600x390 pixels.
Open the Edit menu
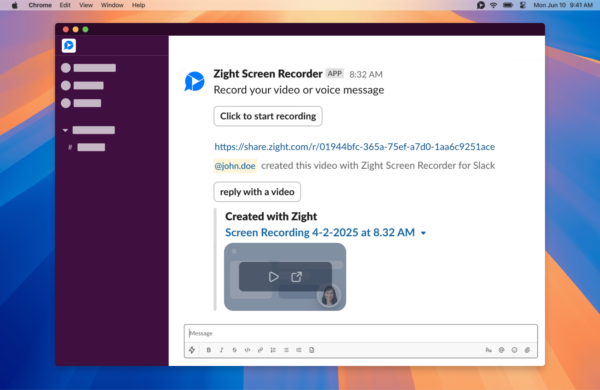pyautogui.click(x=65, y=5)
